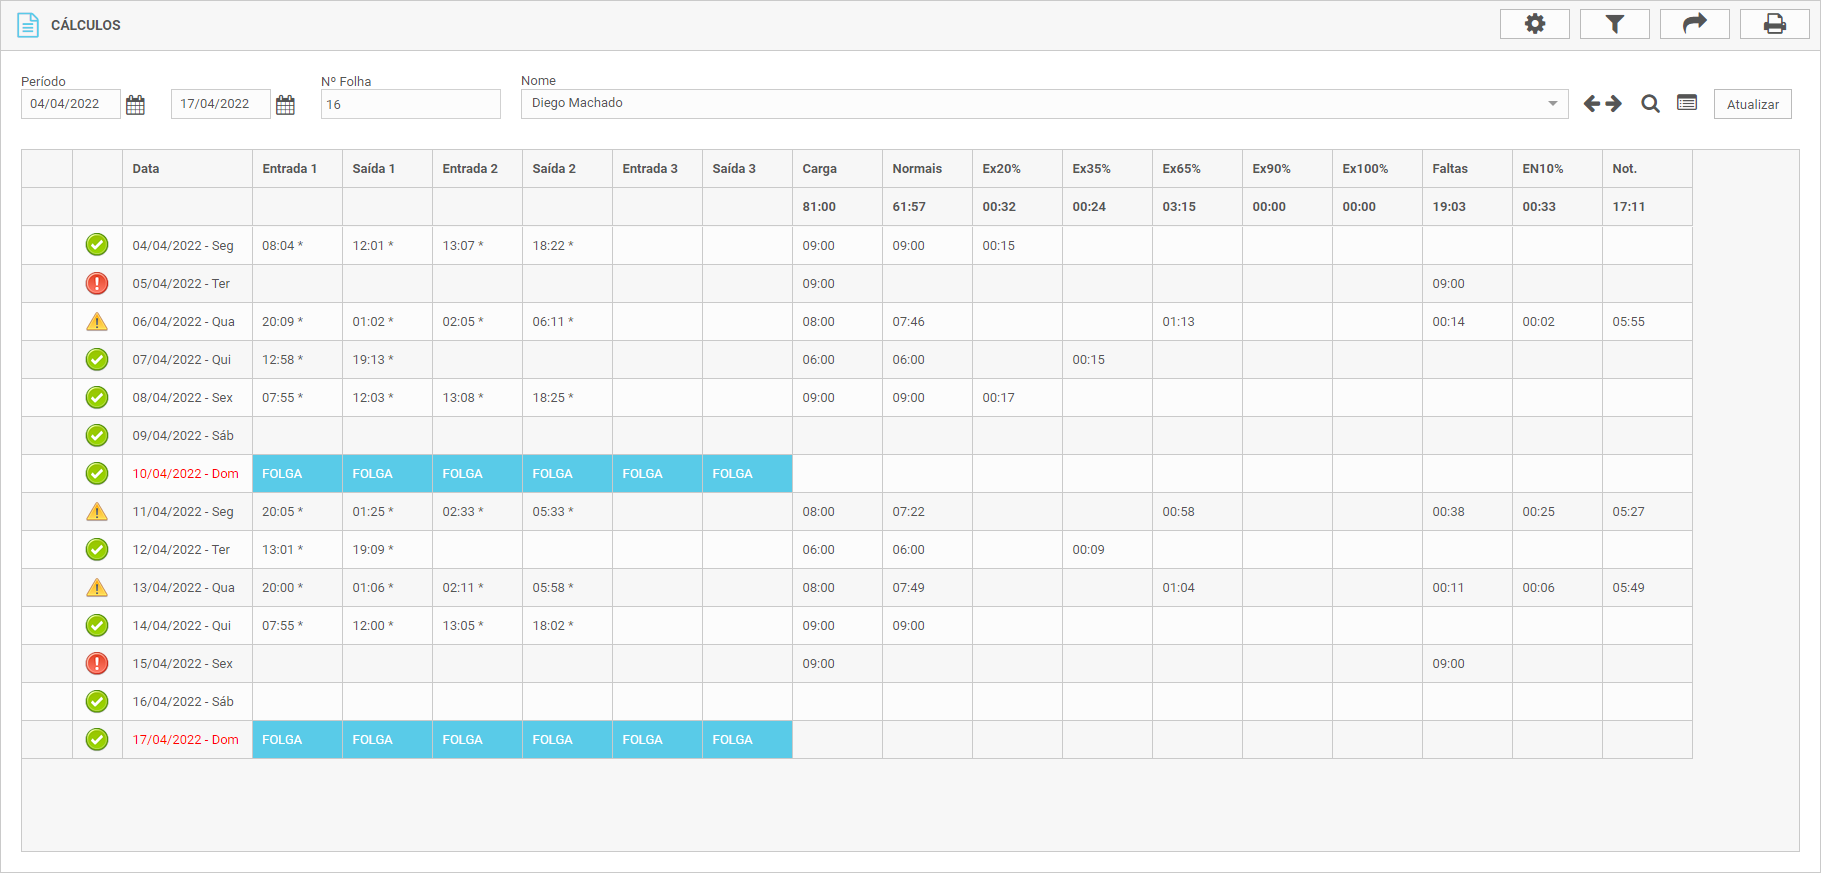
Task: Select the 17/04/2022 - Dom row date
Action: click(186, 740)
